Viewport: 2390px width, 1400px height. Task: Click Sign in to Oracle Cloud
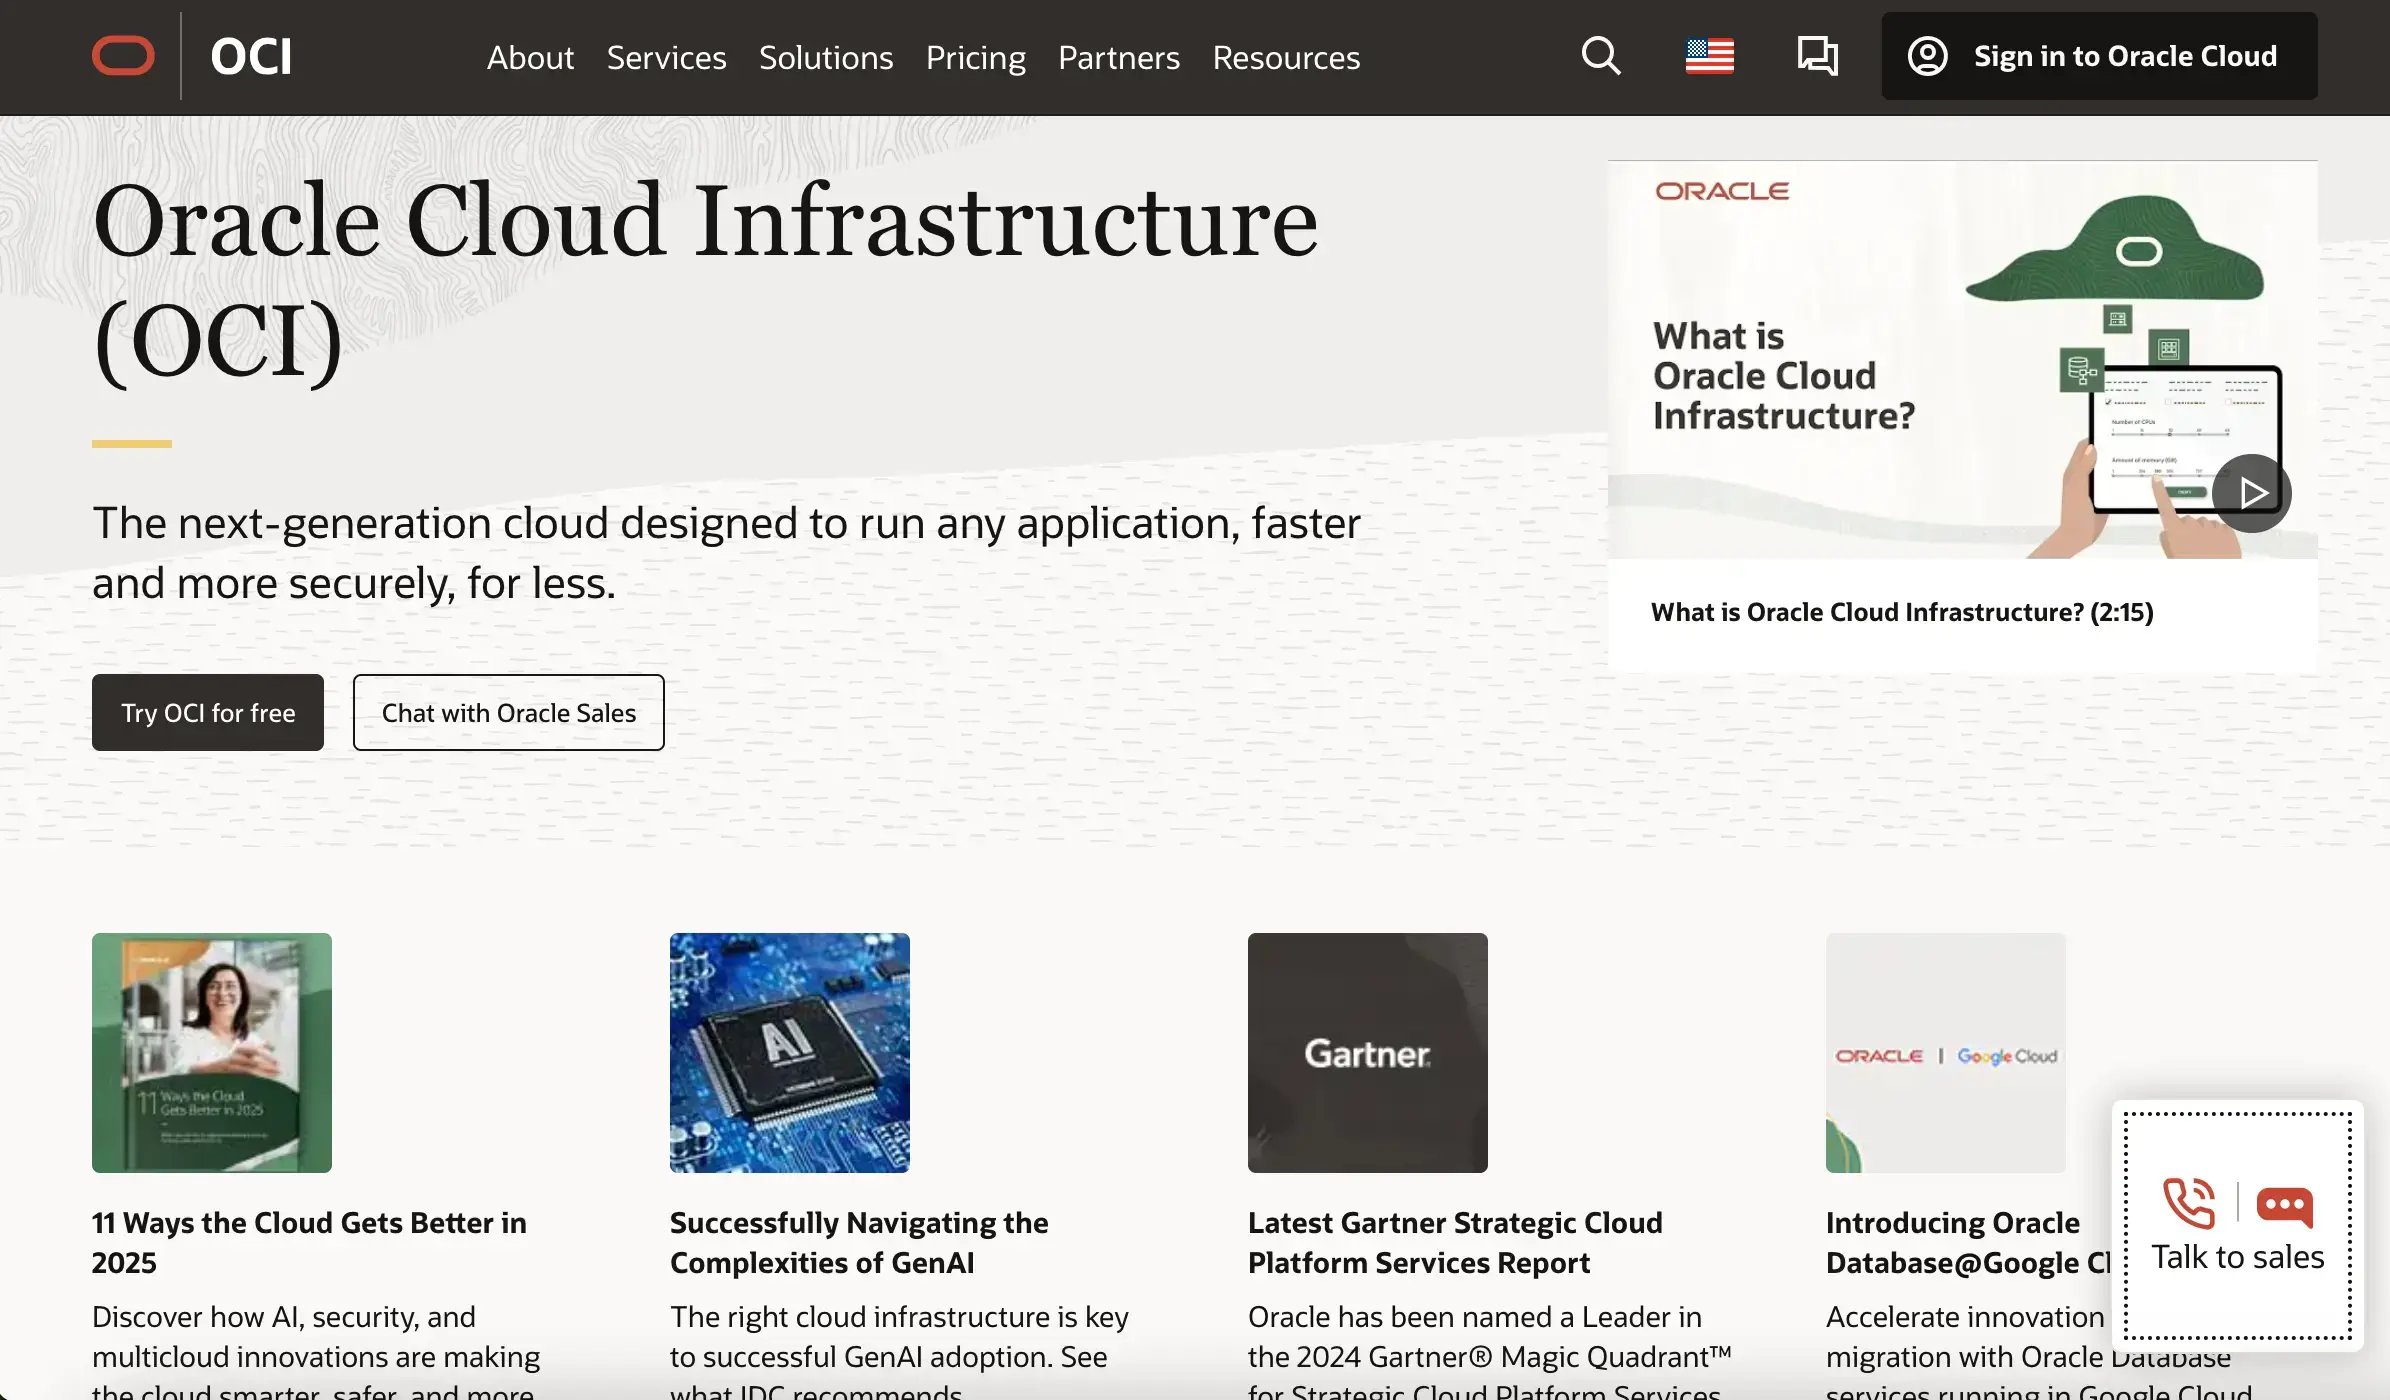click(2099, 56)
